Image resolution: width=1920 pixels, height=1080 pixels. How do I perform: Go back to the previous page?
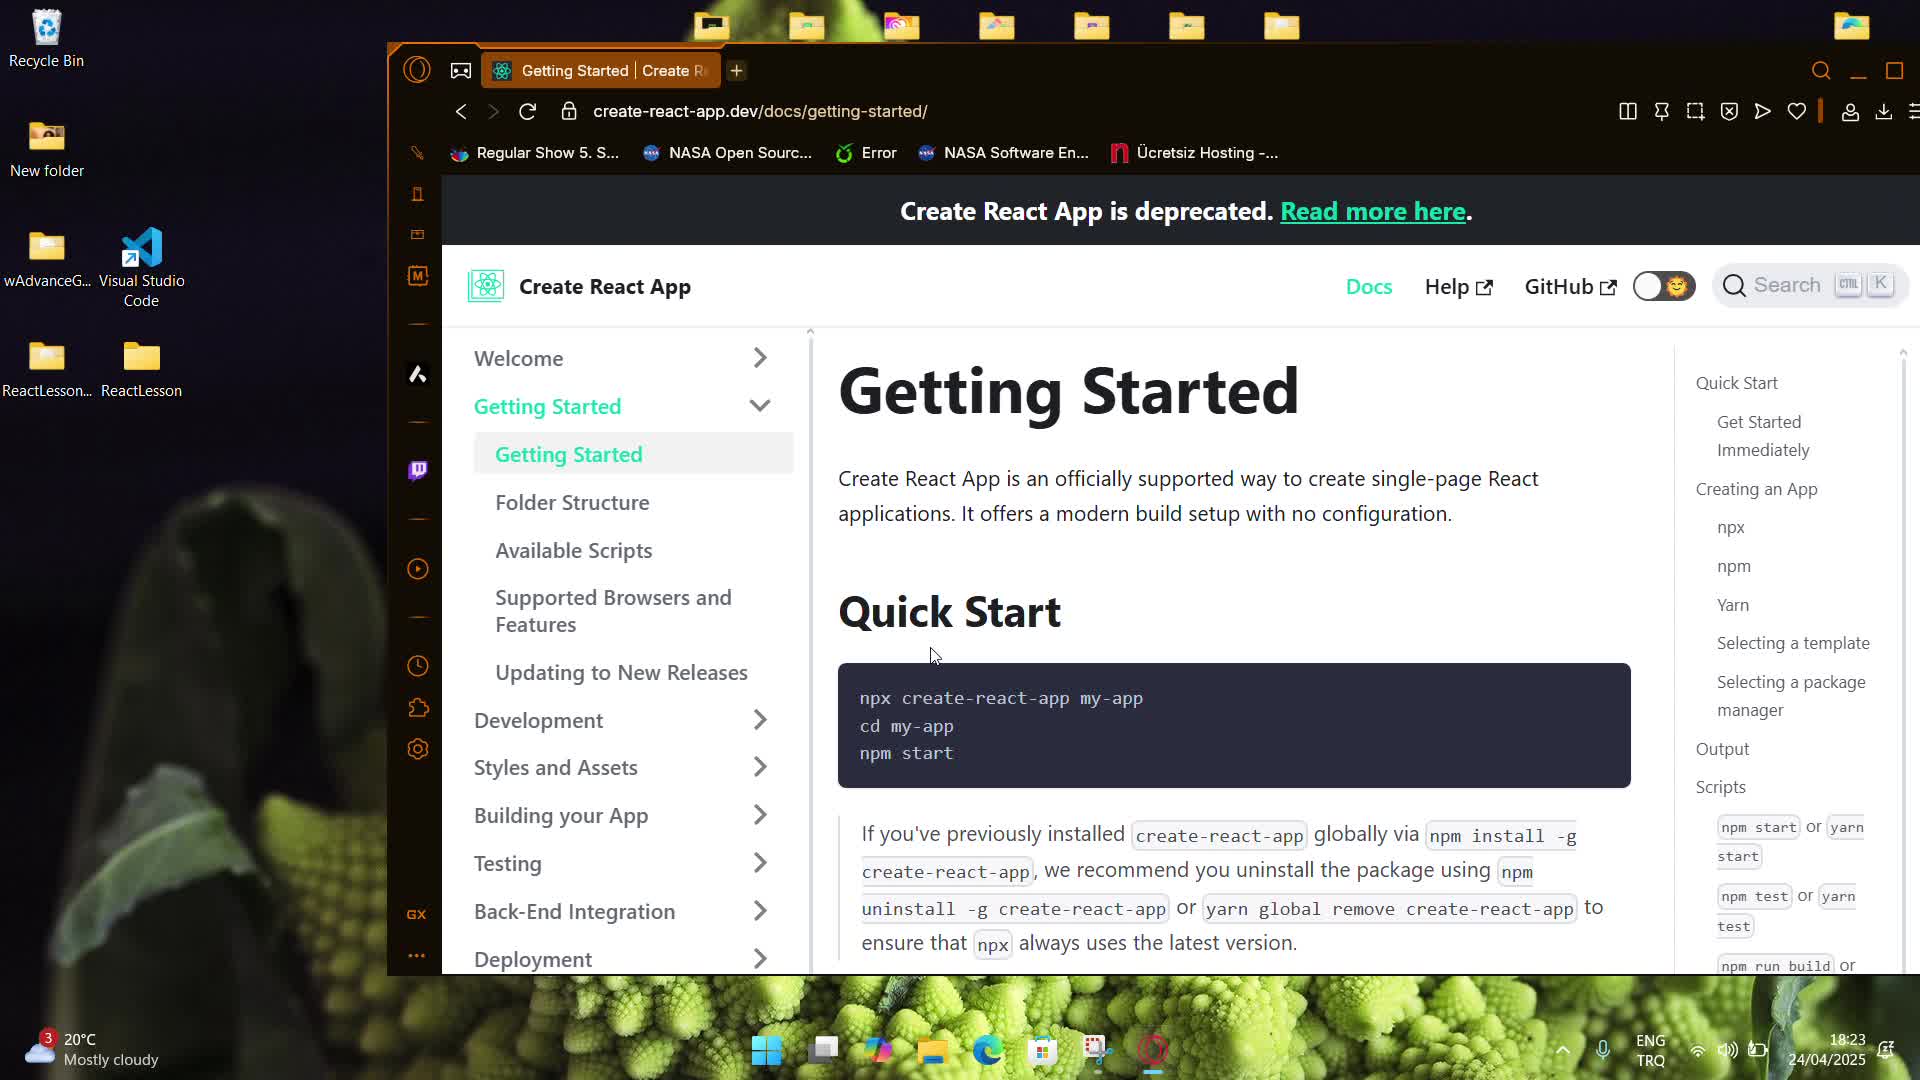pyautogui.click(x=461, y=111)
